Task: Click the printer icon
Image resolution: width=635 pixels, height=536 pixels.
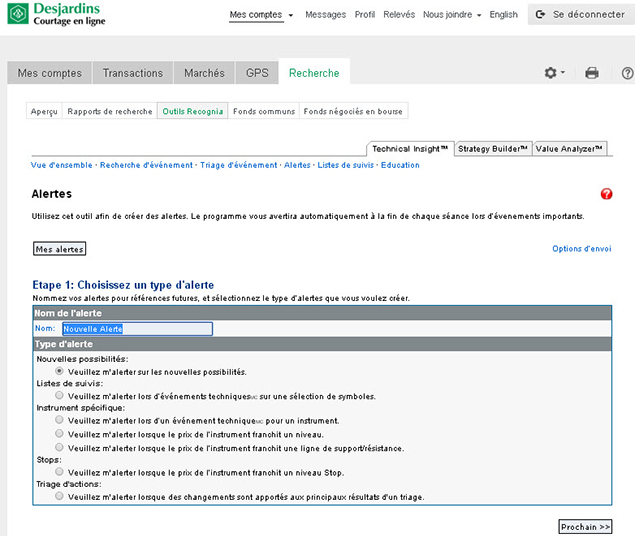Action: tap(592, 73)
